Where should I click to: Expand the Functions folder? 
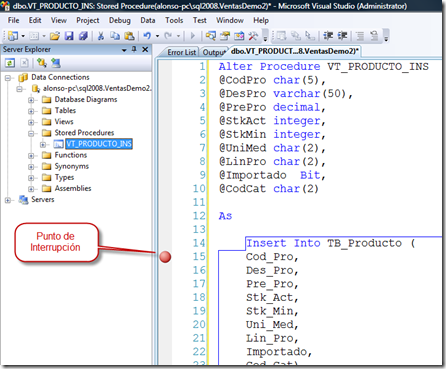[x=31, y=156]
